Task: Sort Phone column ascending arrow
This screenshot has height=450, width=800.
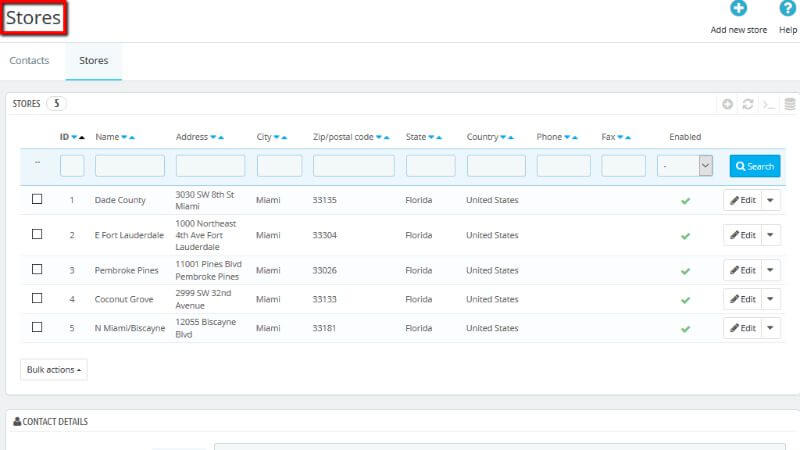Action: (574, 137)
